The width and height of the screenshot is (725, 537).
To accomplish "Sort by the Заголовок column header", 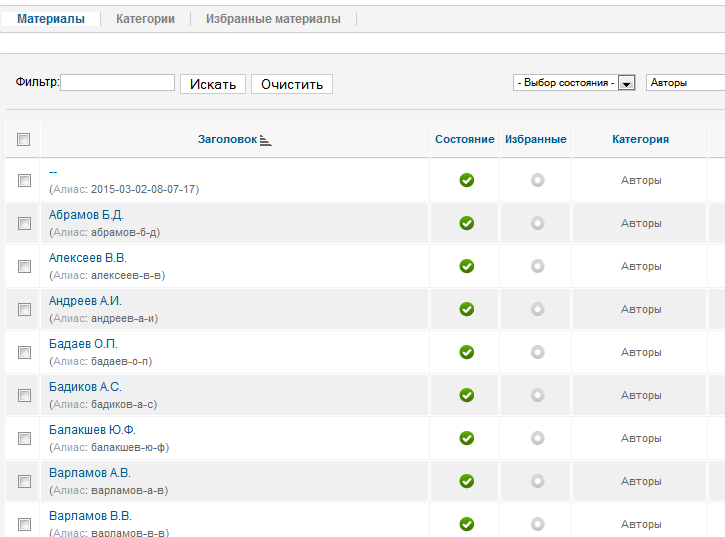I will (227, 139).
